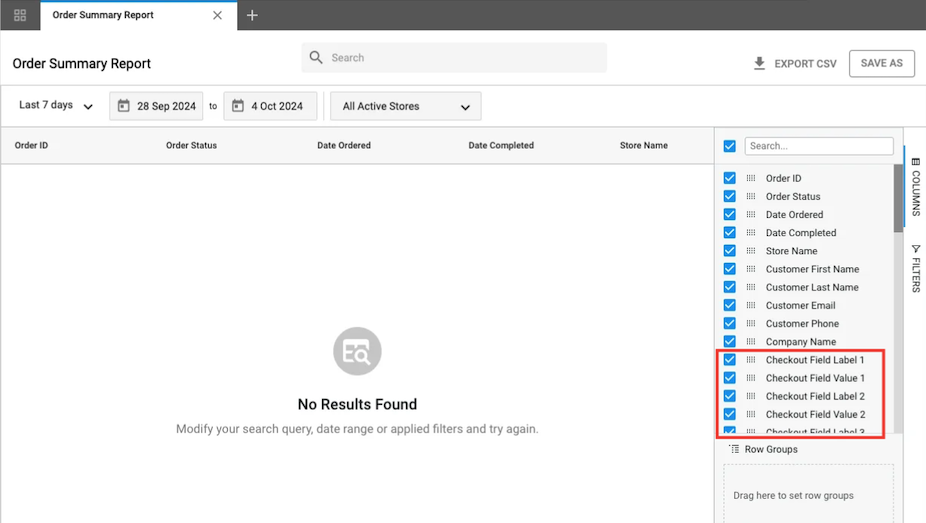Screen dimensions: 926x523
Task: Click drag handle next to Store Name
Action: 751,251
